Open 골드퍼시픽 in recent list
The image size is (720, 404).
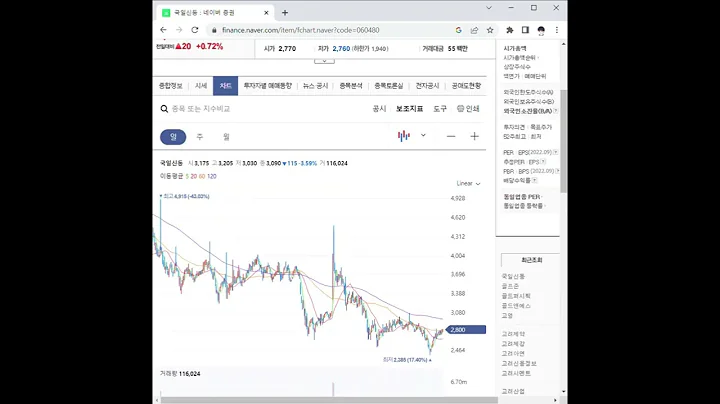[x=516, y=296]
